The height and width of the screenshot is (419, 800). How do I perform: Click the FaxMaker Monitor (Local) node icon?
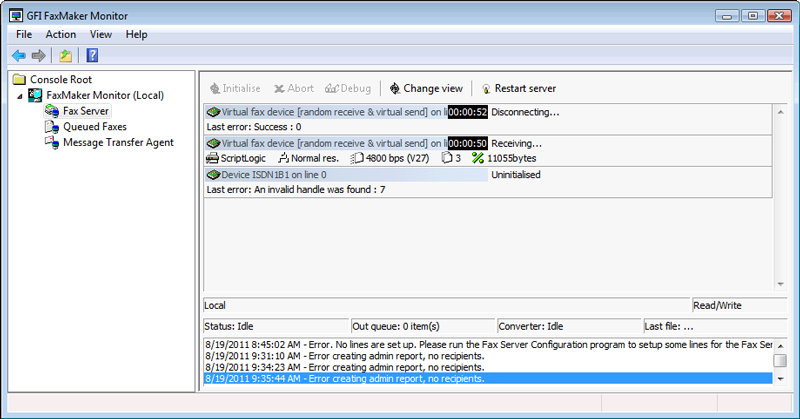[x=35, y=95]
